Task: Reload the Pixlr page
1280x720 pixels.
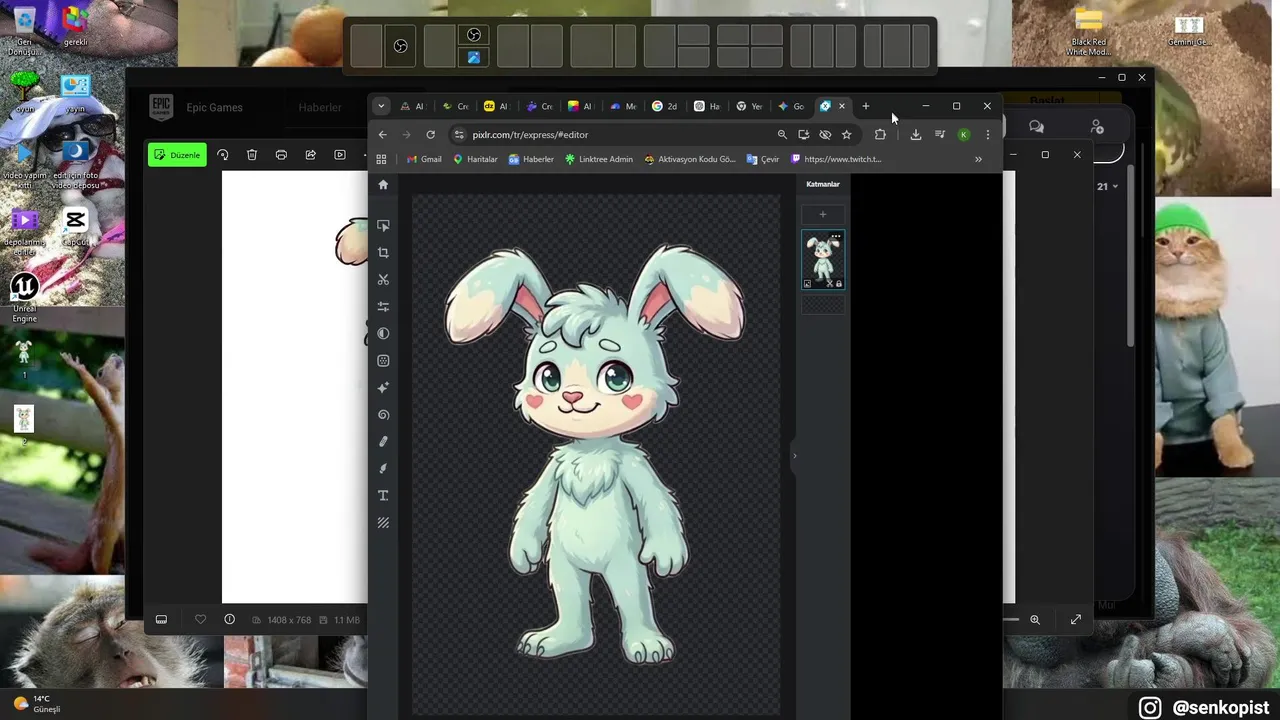Action: 430,135
